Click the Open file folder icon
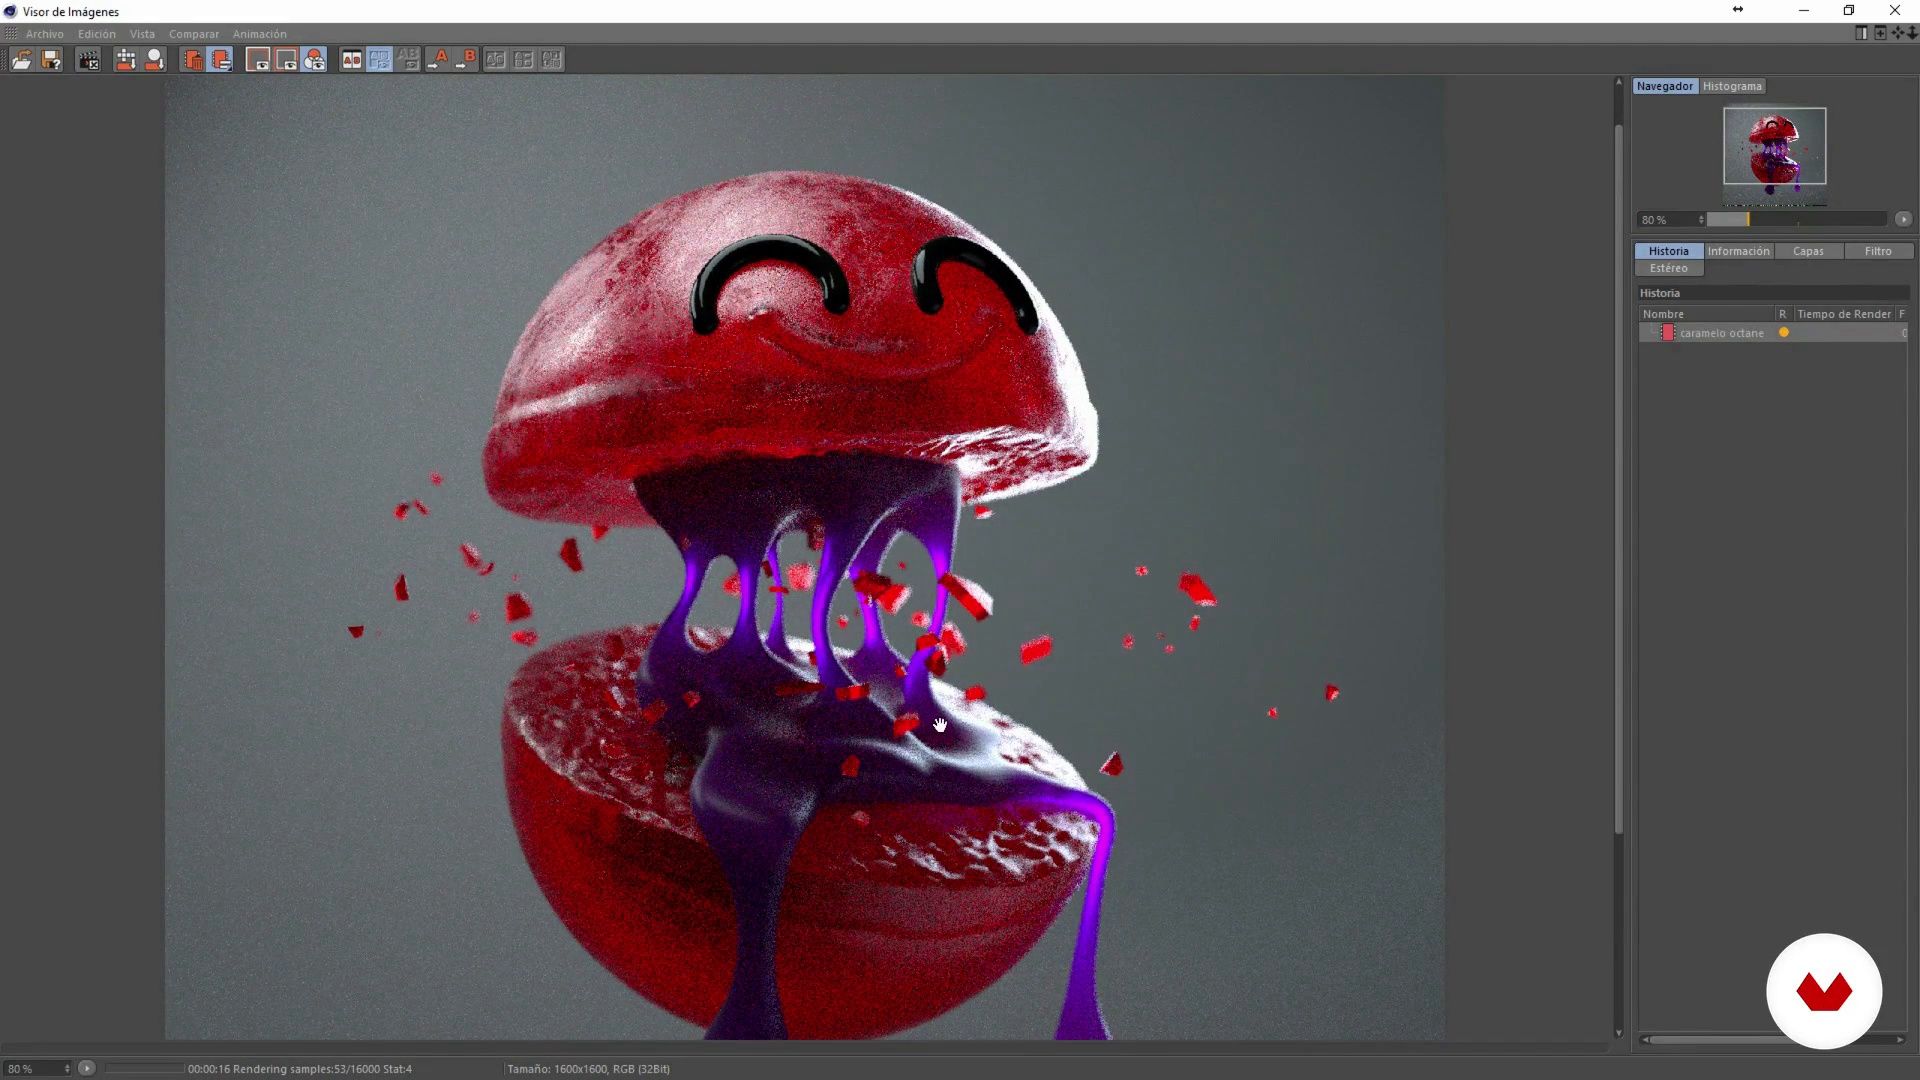The image size is (1920, 1080). tap(21, 60)
